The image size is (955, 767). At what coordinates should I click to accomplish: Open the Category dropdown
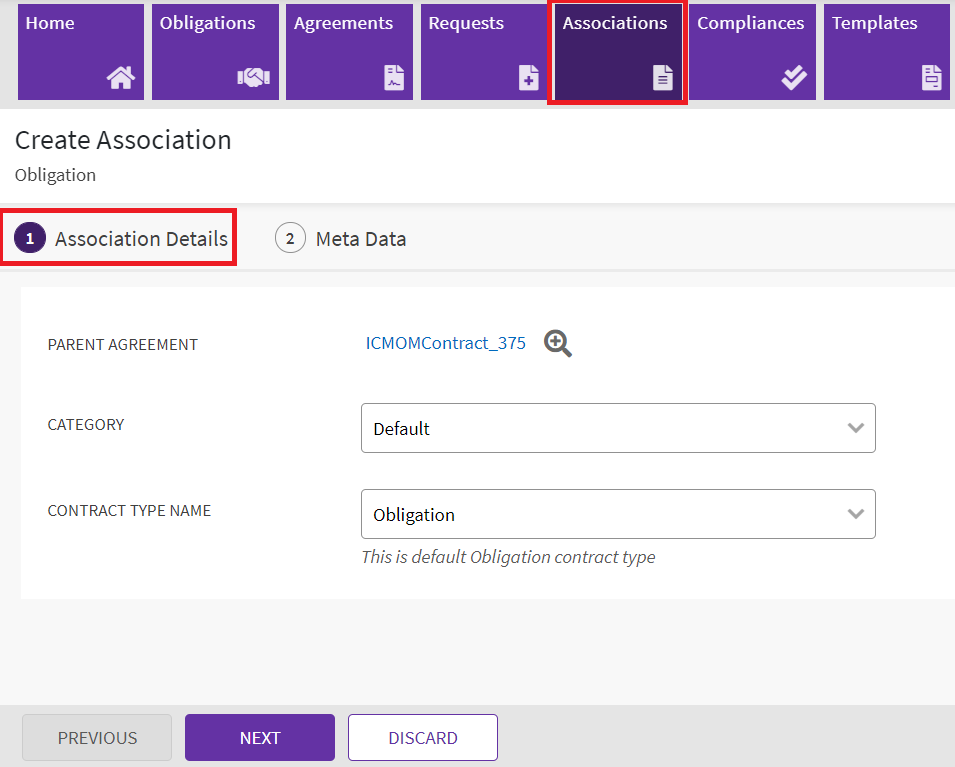617,428
